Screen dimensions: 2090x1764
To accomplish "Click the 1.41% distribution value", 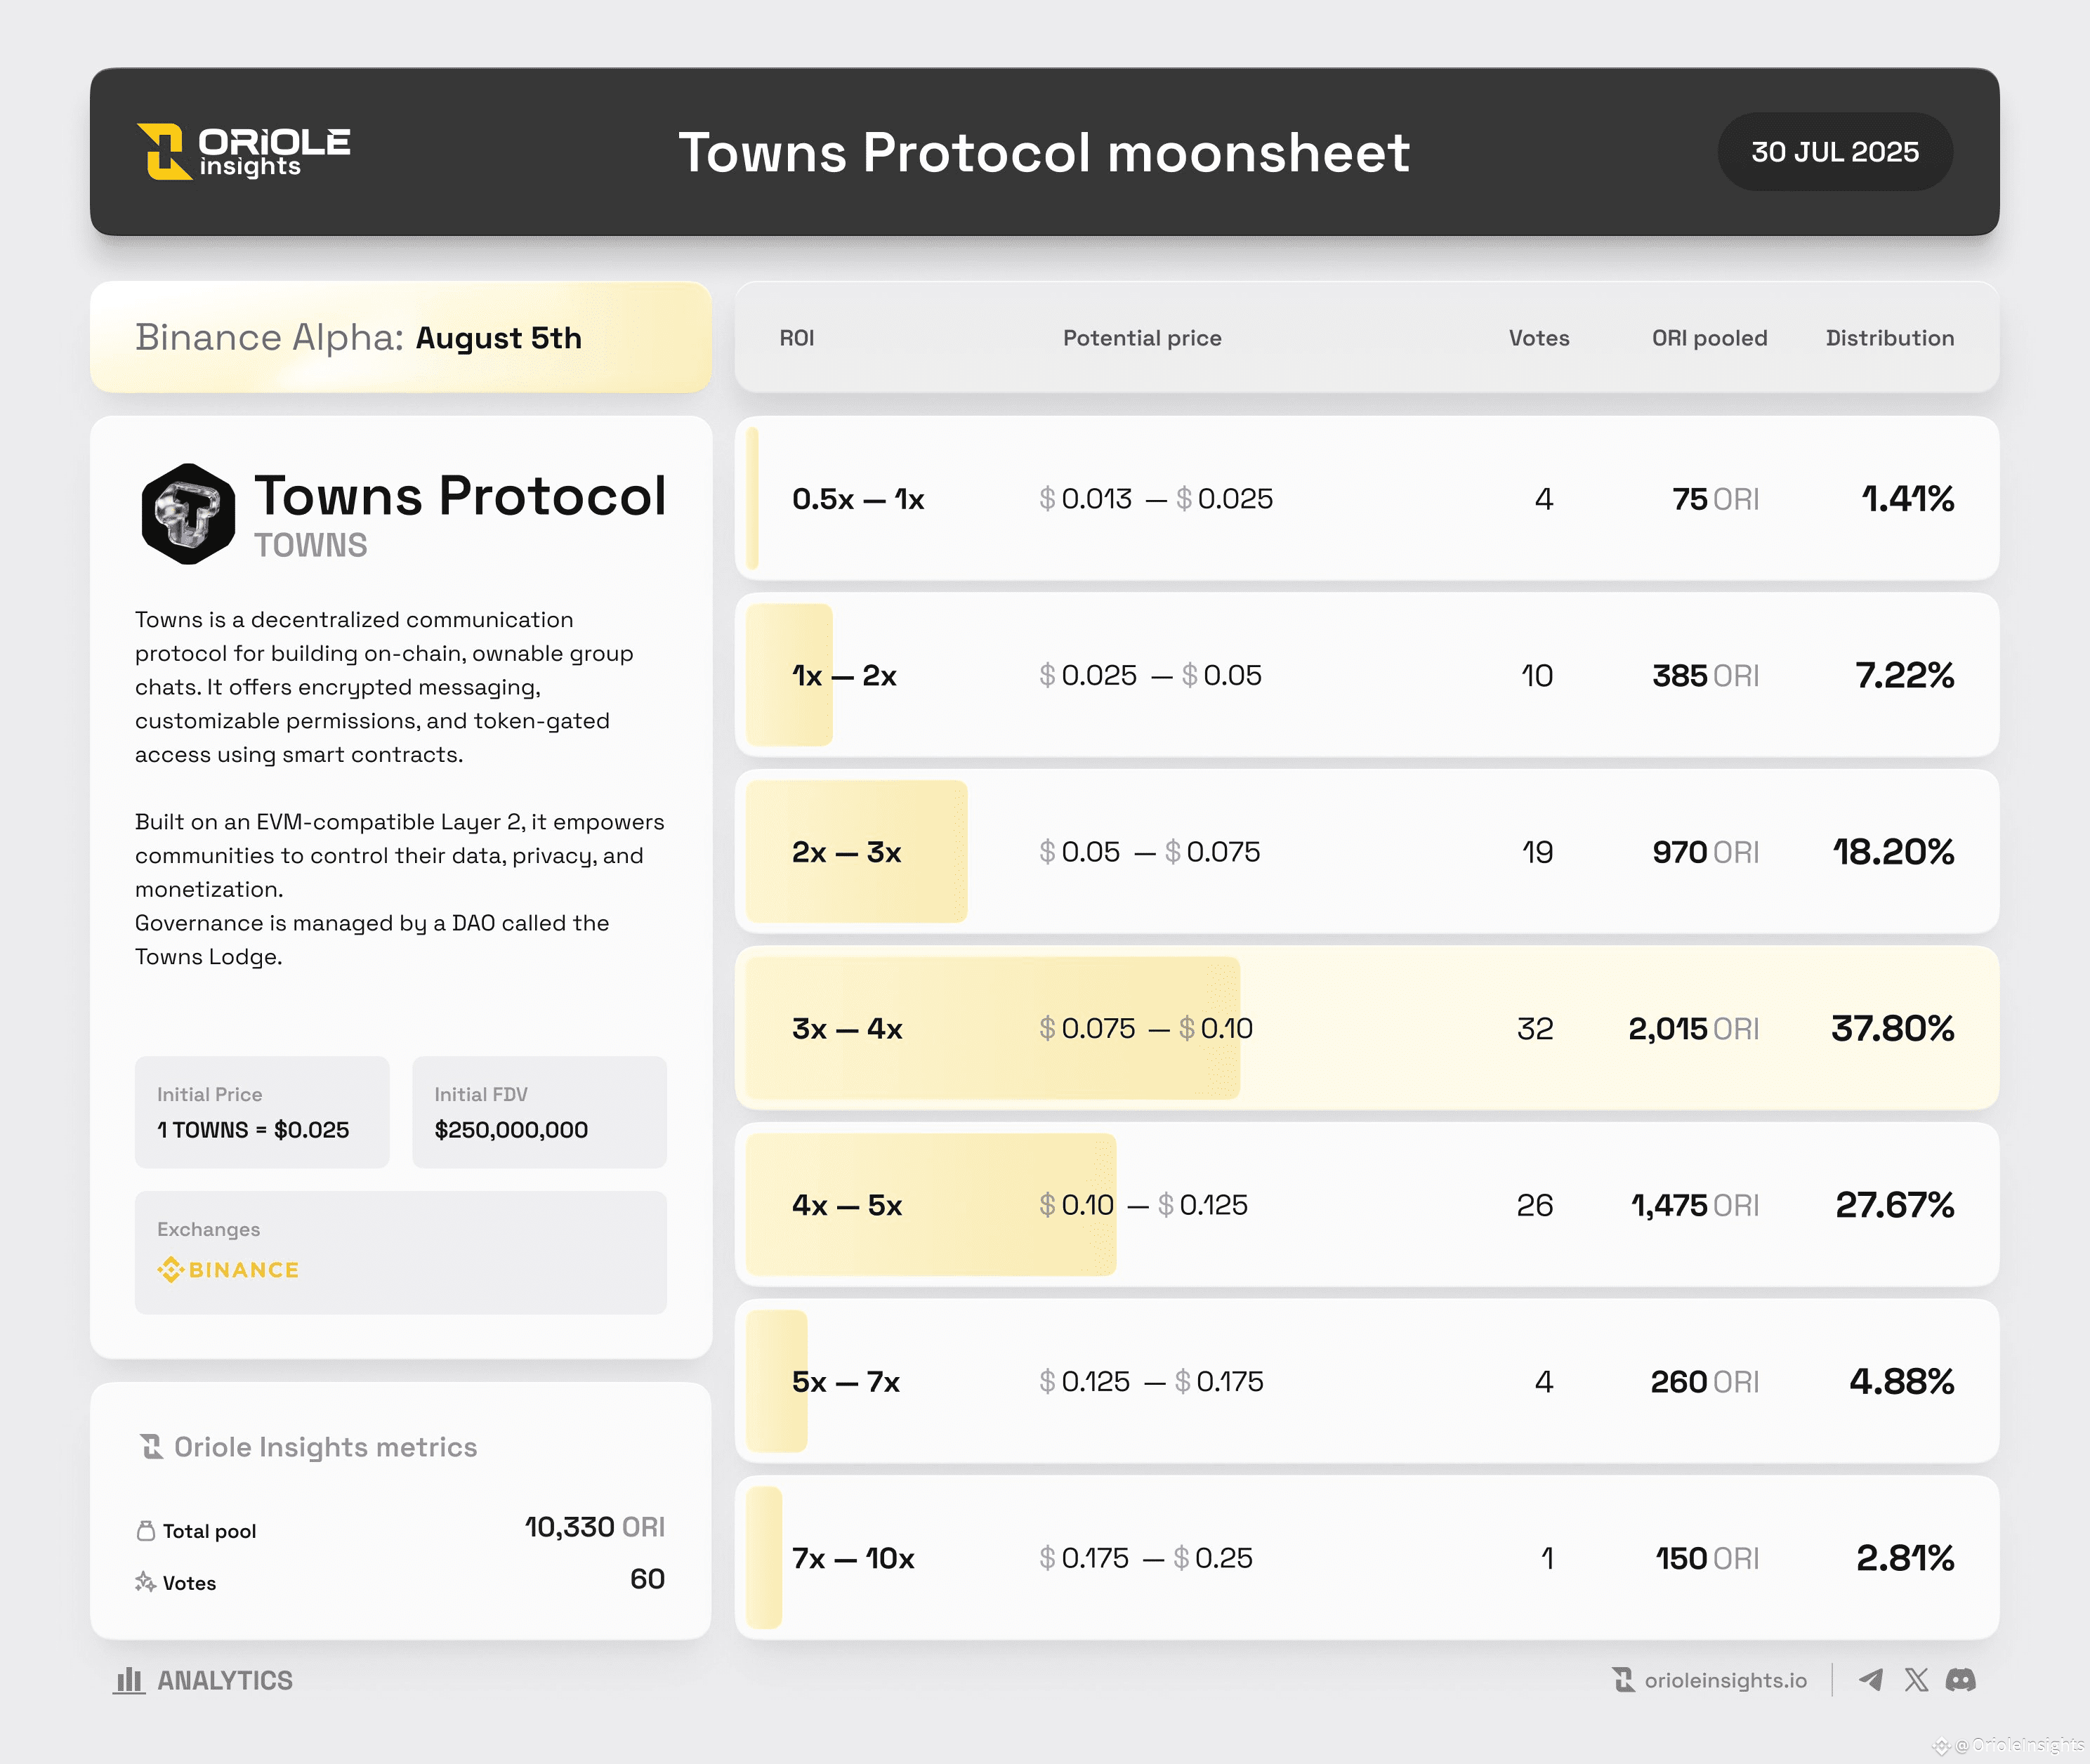I will point(1908,499).
